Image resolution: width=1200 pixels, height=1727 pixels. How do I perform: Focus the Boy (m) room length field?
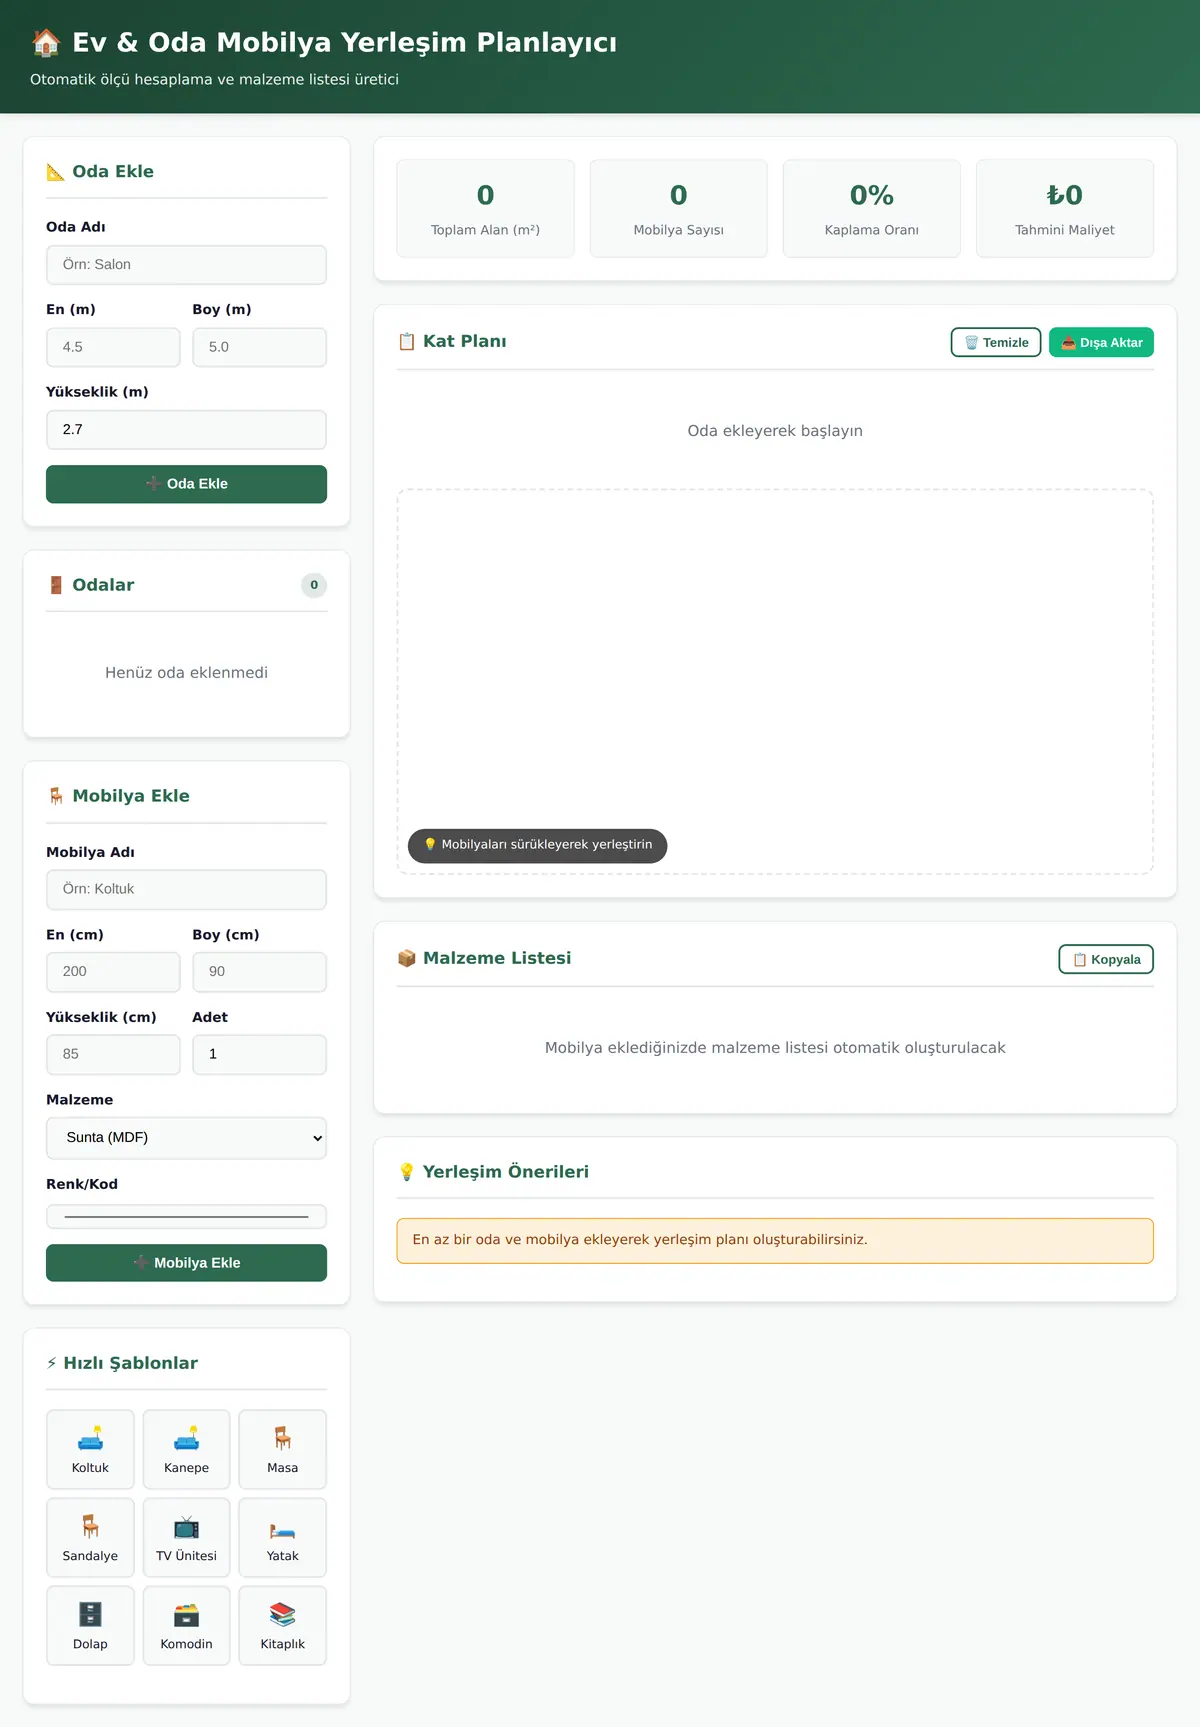(x=259, y=347)
